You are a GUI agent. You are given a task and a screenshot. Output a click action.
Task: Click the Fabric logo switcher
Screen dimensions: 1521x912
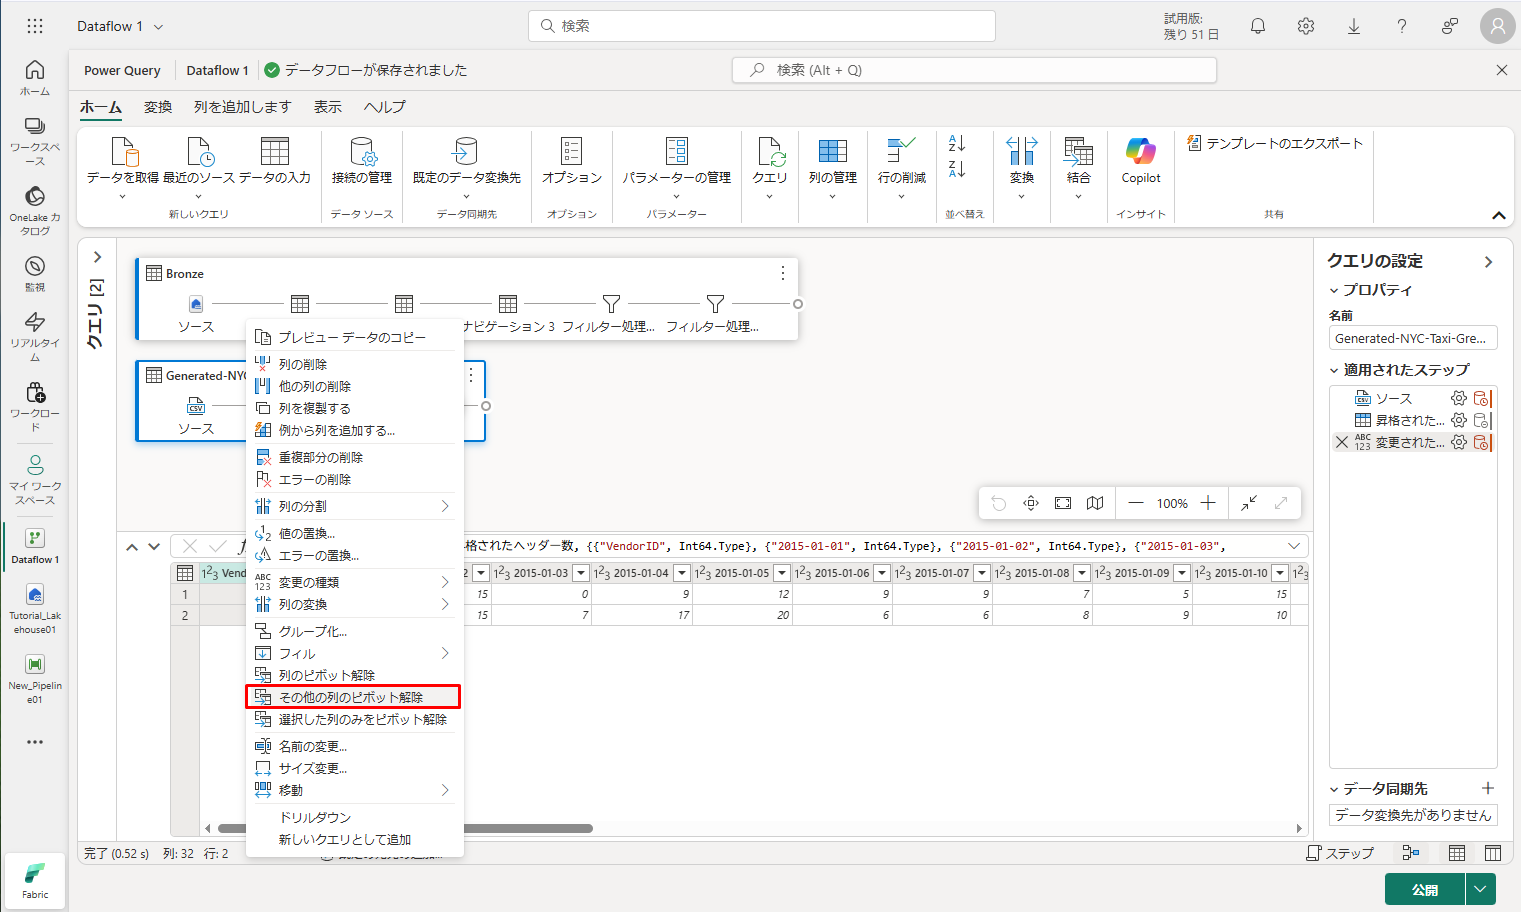35,881
